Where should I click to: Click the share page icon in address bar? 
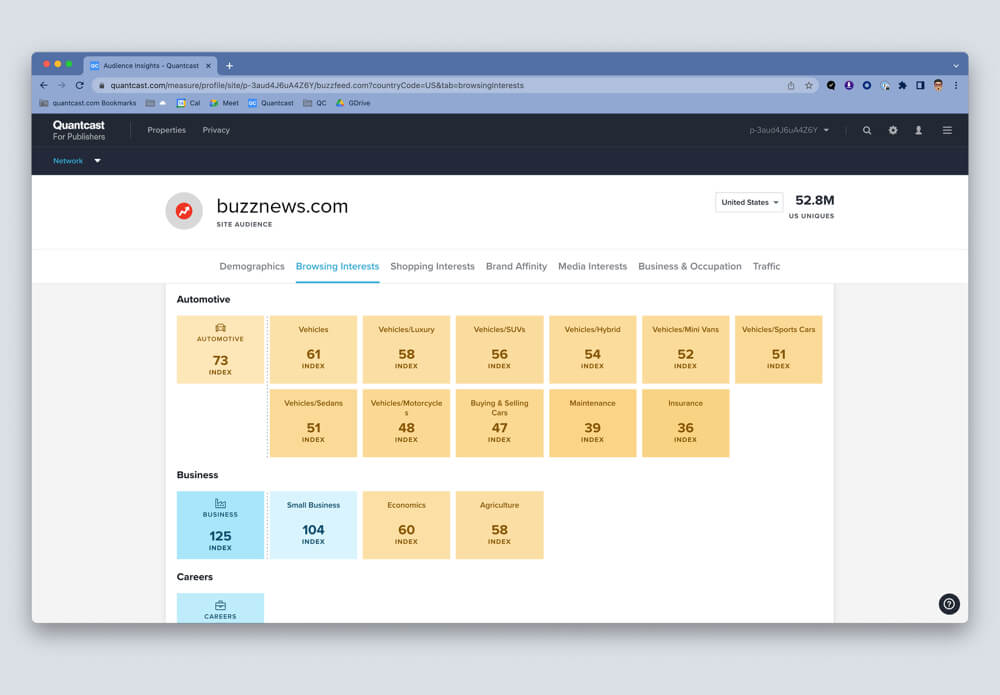(791, 85)
